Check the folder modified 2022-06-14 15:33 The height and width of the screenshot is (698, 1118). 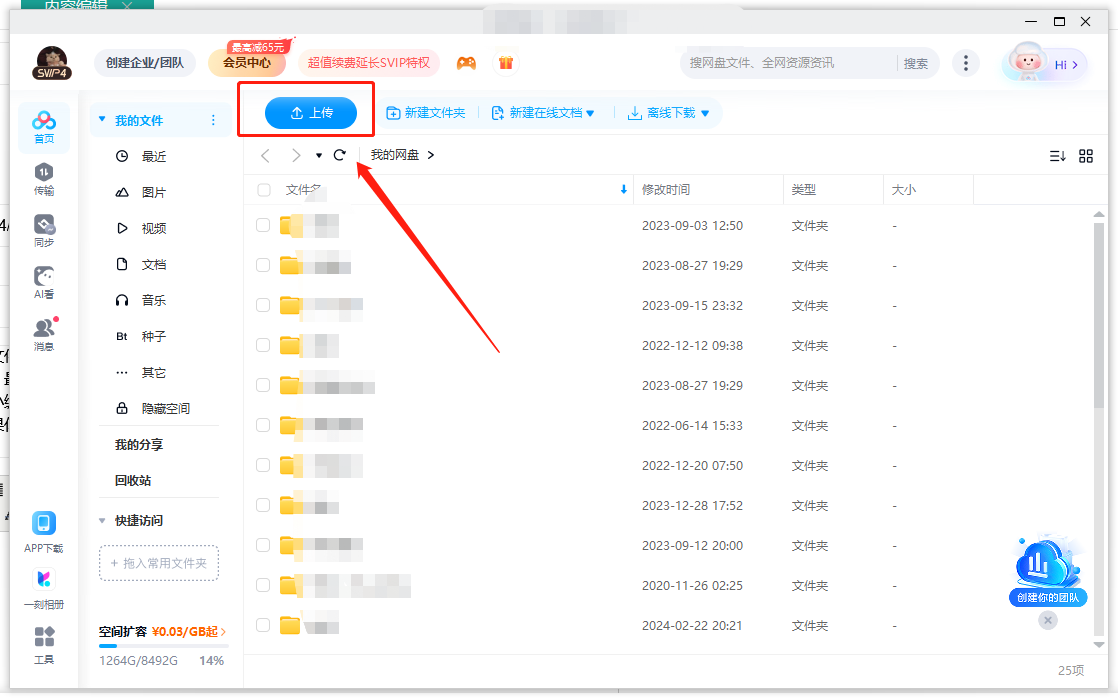tap(263, 425)
